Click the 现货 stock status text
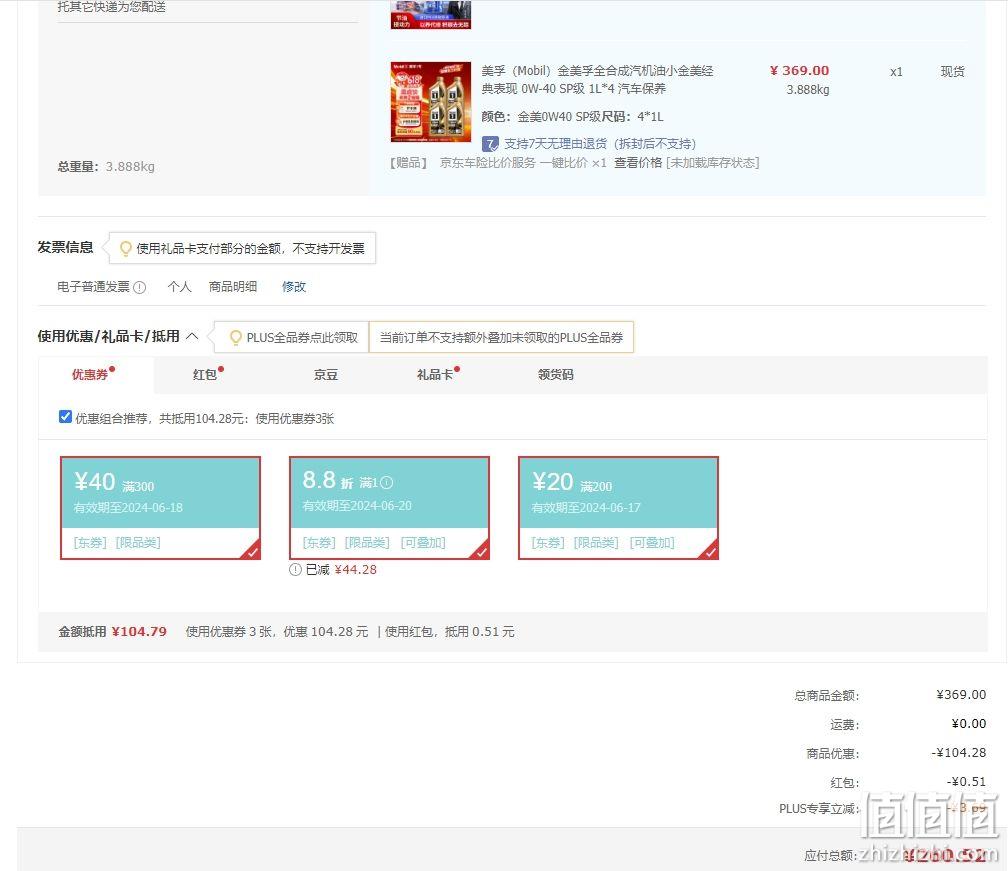Image resolution: width=1008 pixels, height=871 pixels. point(953,71)
